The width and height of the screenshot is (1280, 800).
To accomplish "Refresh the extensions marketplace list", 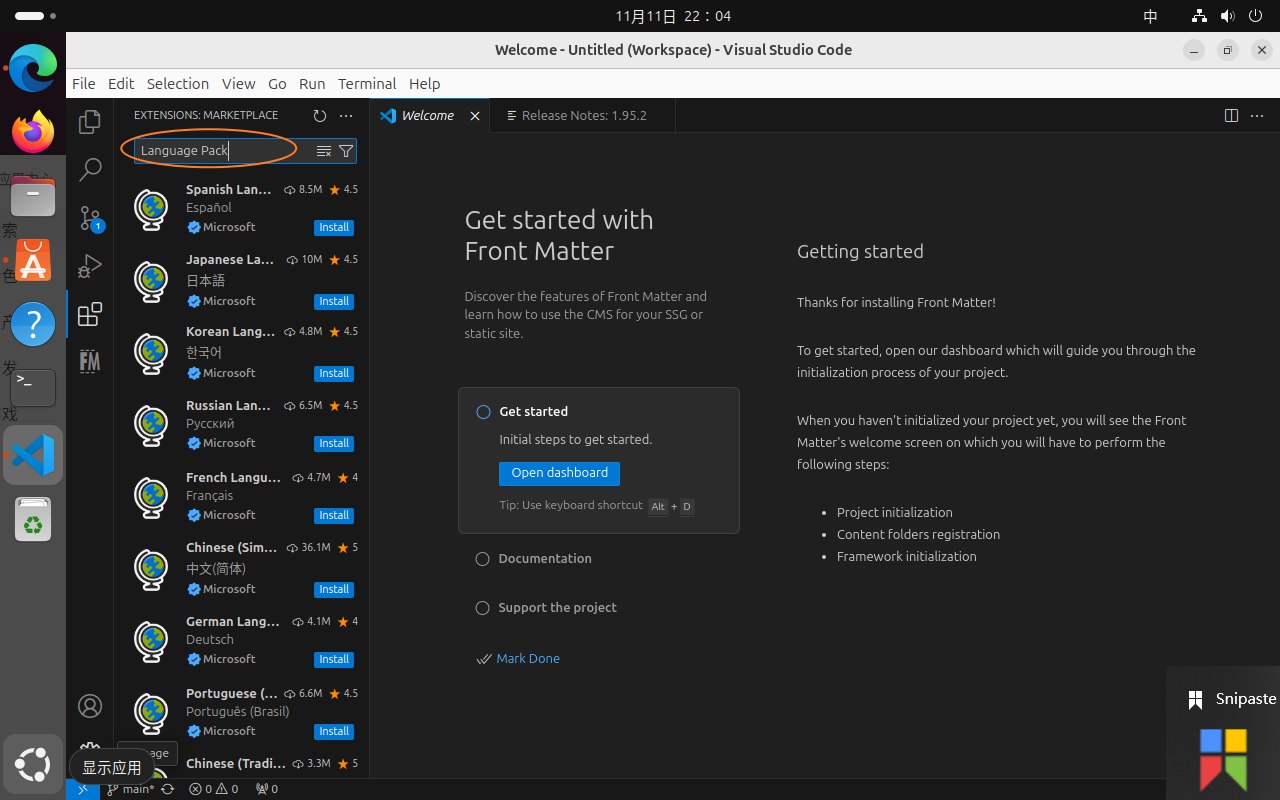I will coord(319,116).
